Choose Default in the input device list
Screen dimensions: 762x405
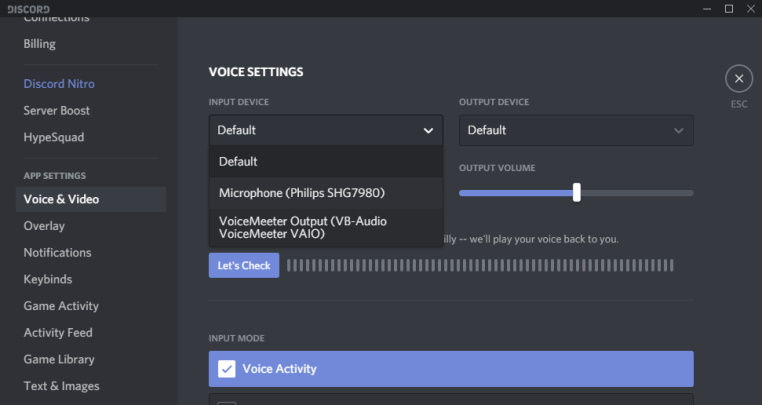[326, 161]
